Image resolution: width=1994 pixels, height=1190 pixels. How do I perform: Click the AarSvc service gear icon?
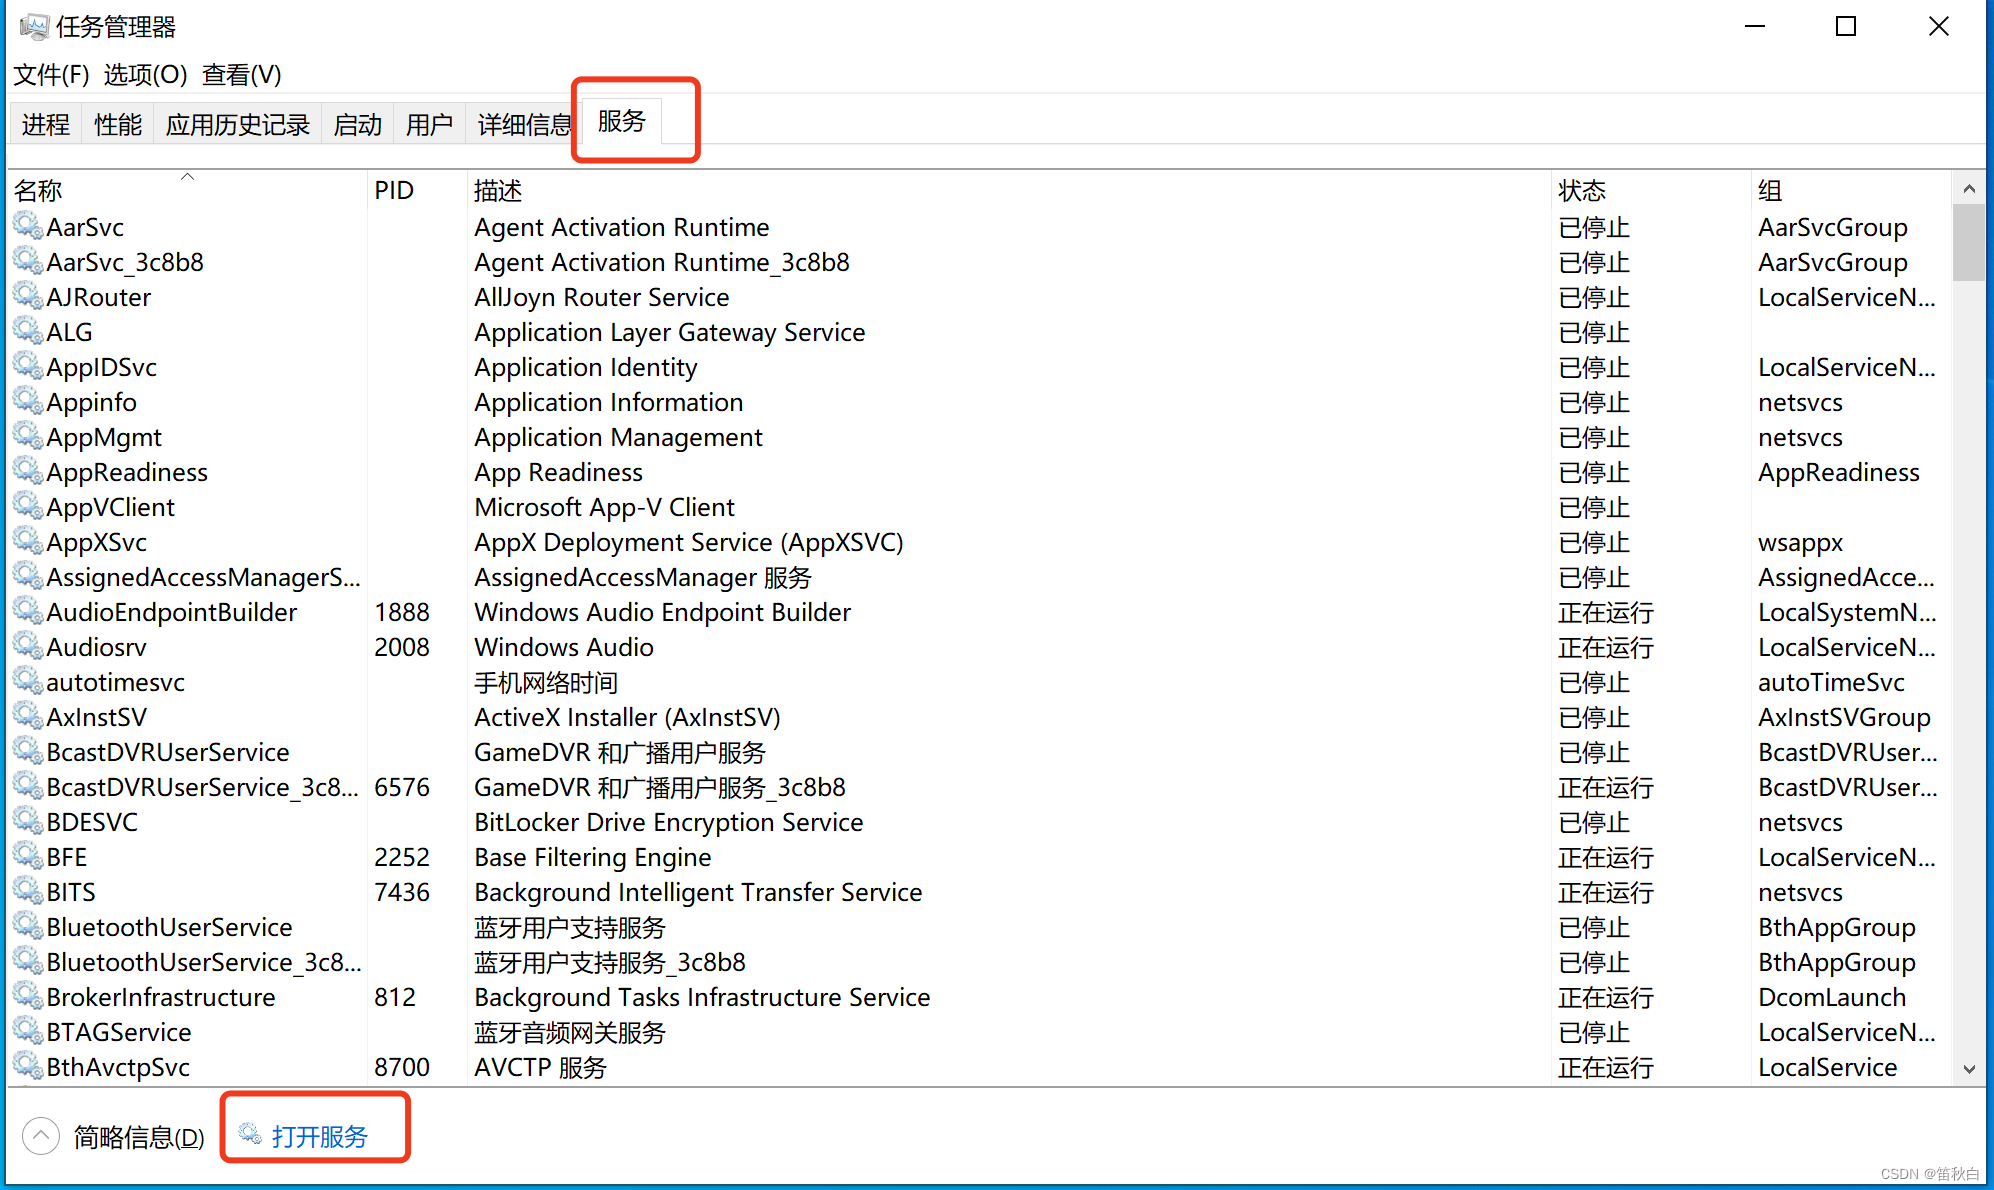(28, 226)
